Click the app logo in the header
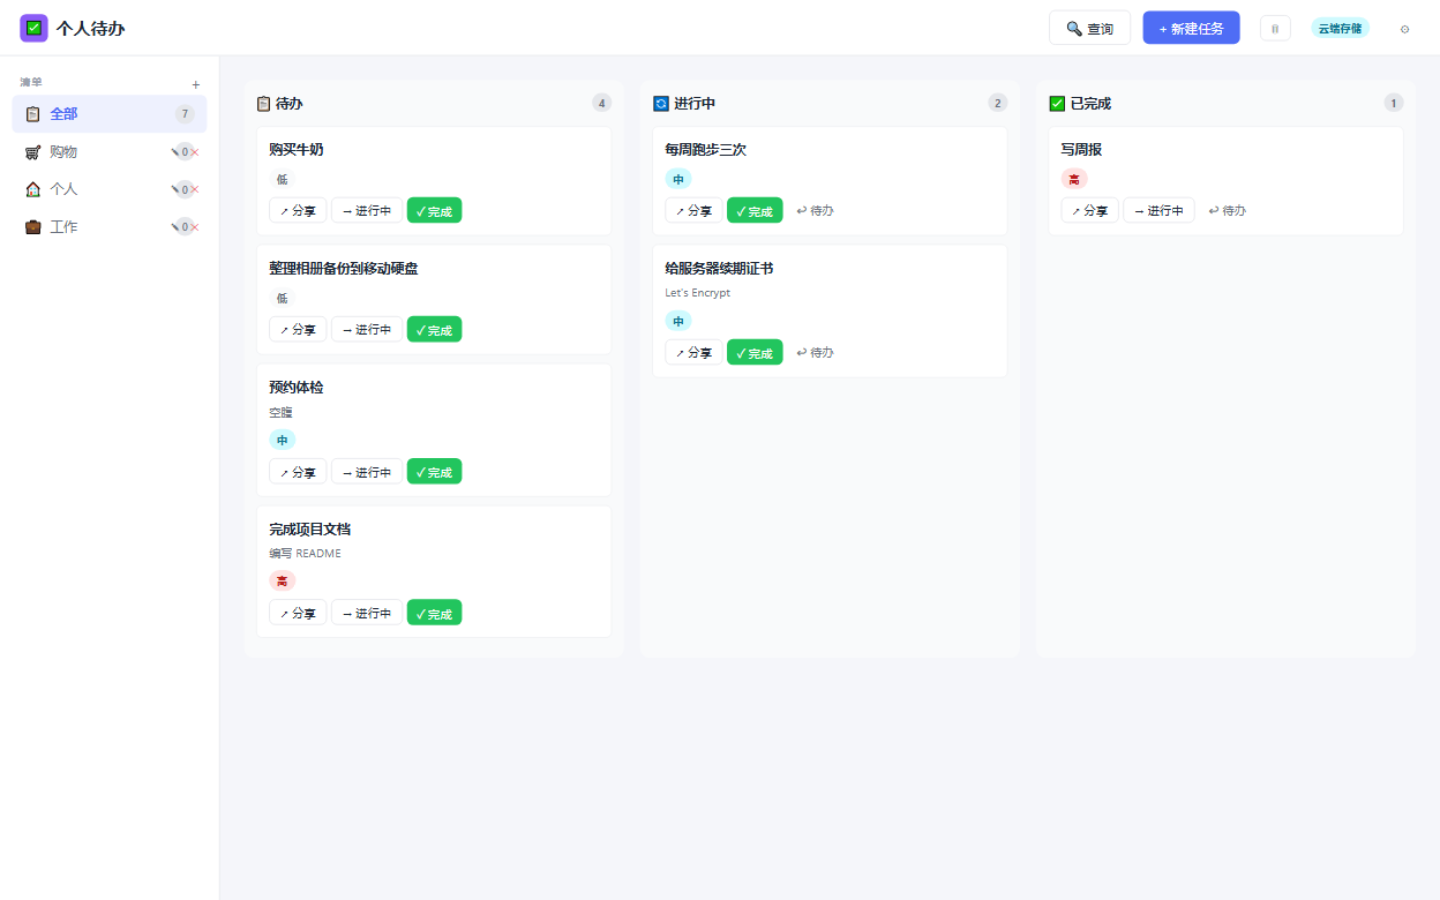1440x900 pixels. (x=34, y=28)
